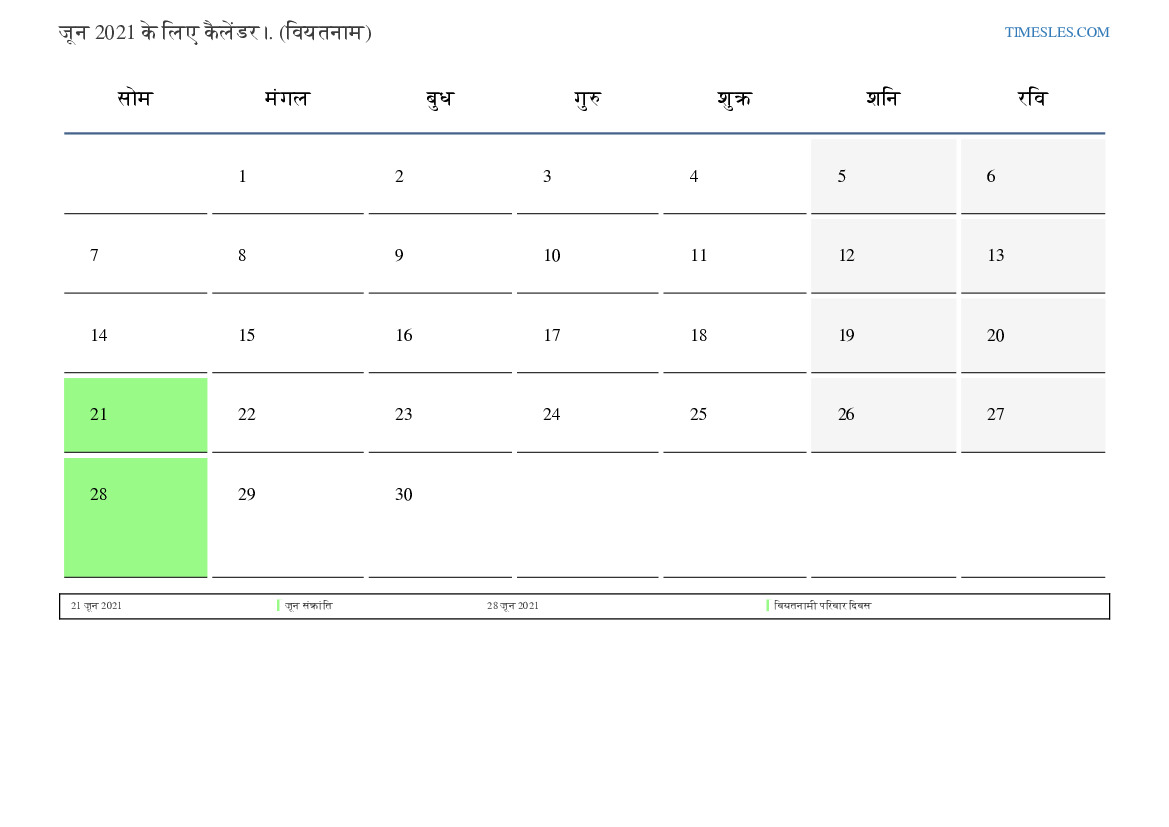Select the शुक्र weekday header

(734, 99)
